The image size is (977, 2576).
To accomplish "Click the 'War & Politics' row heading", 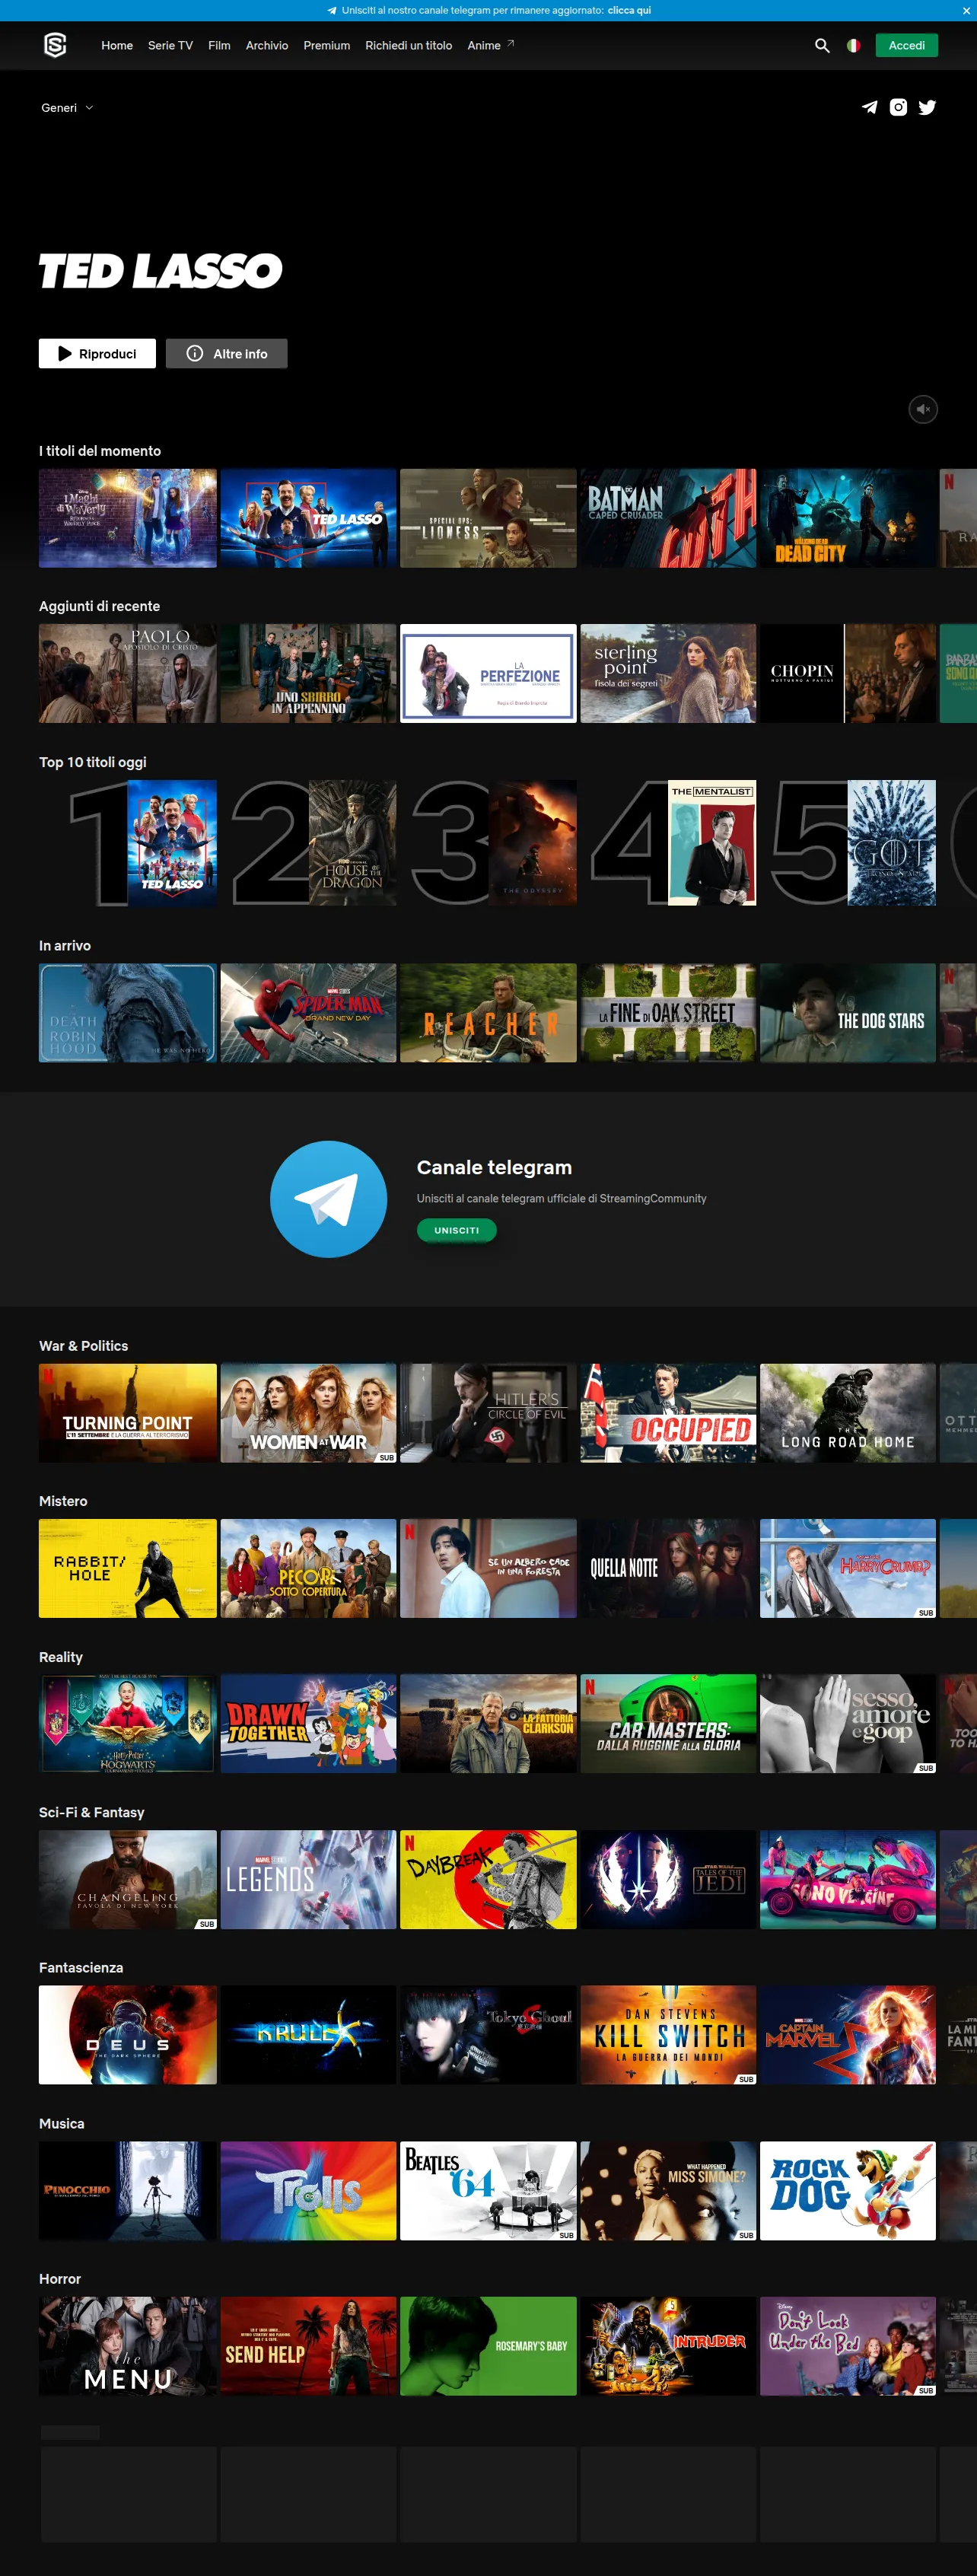I will [83, 1346].
